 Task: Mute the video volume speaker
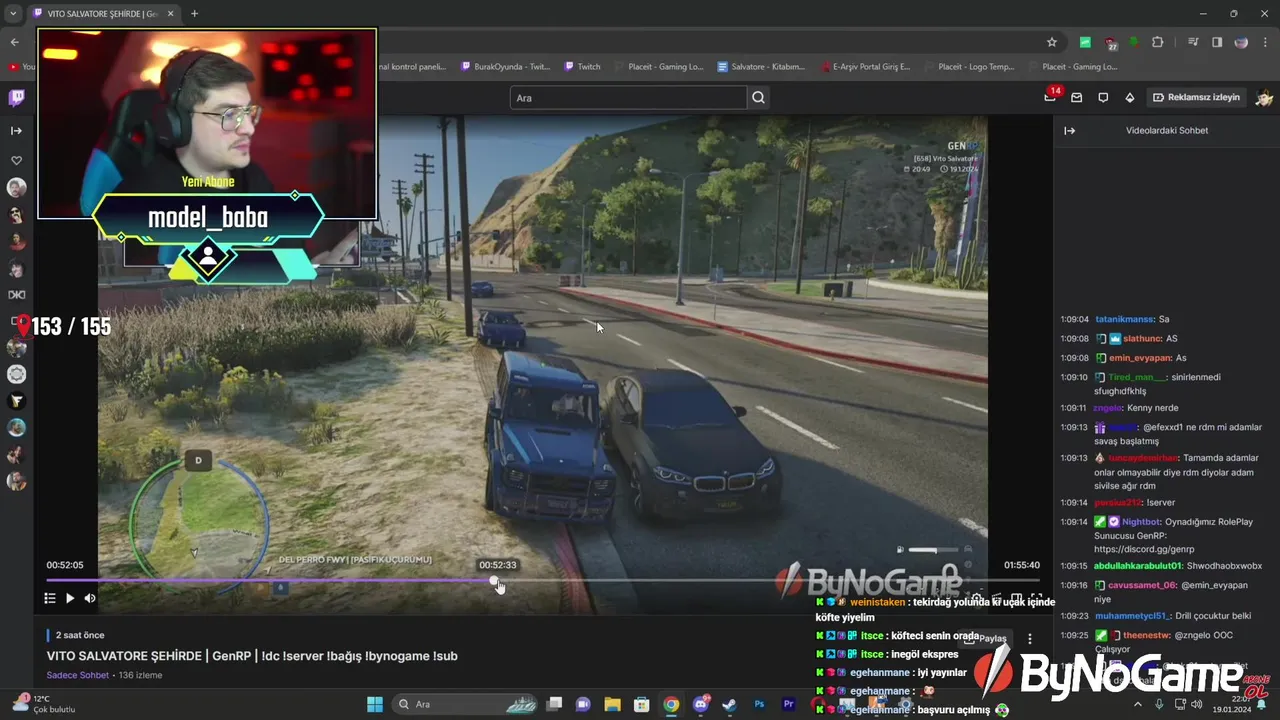90,598
